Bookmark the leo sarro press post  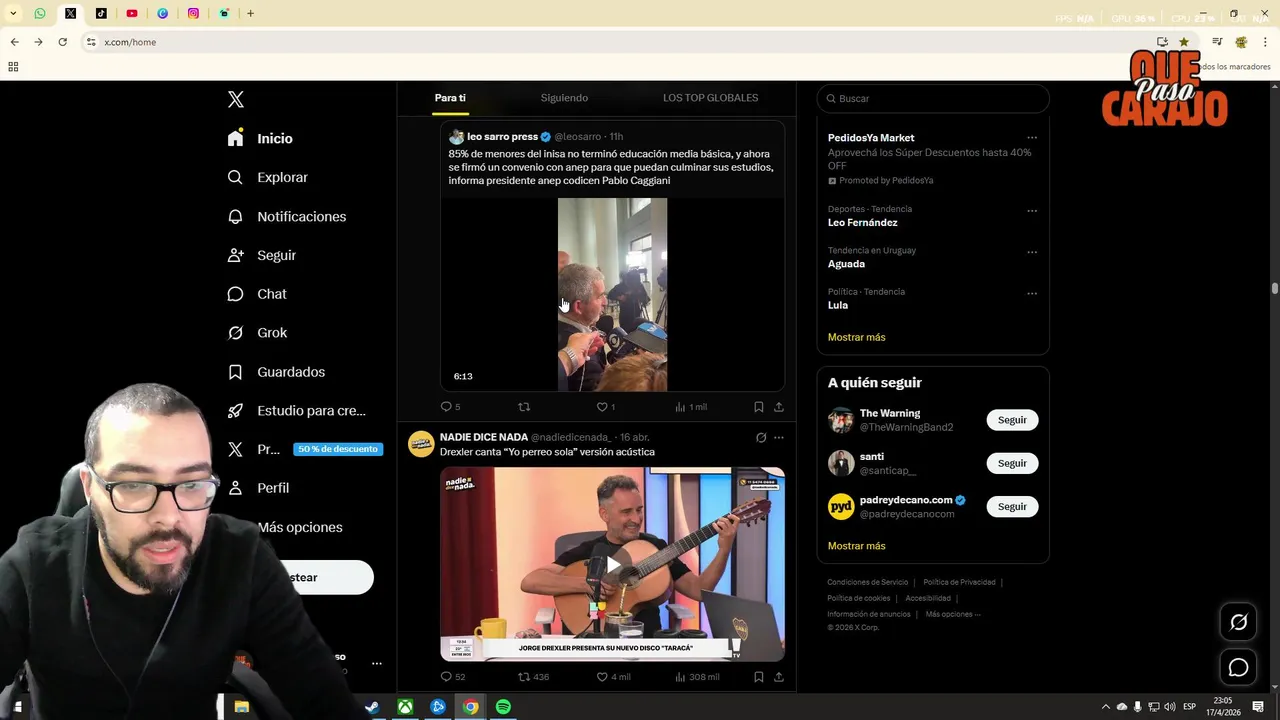(759, 407)
